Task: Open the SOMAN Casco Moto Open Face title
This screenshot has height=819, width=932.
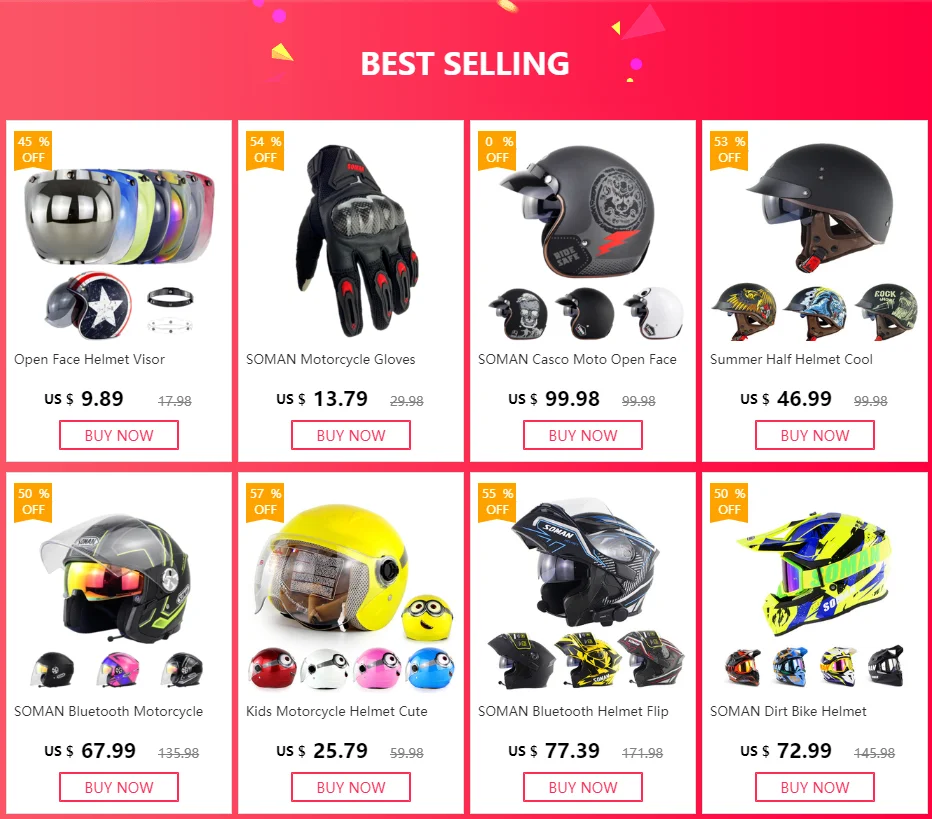Action: click(577, 359)
